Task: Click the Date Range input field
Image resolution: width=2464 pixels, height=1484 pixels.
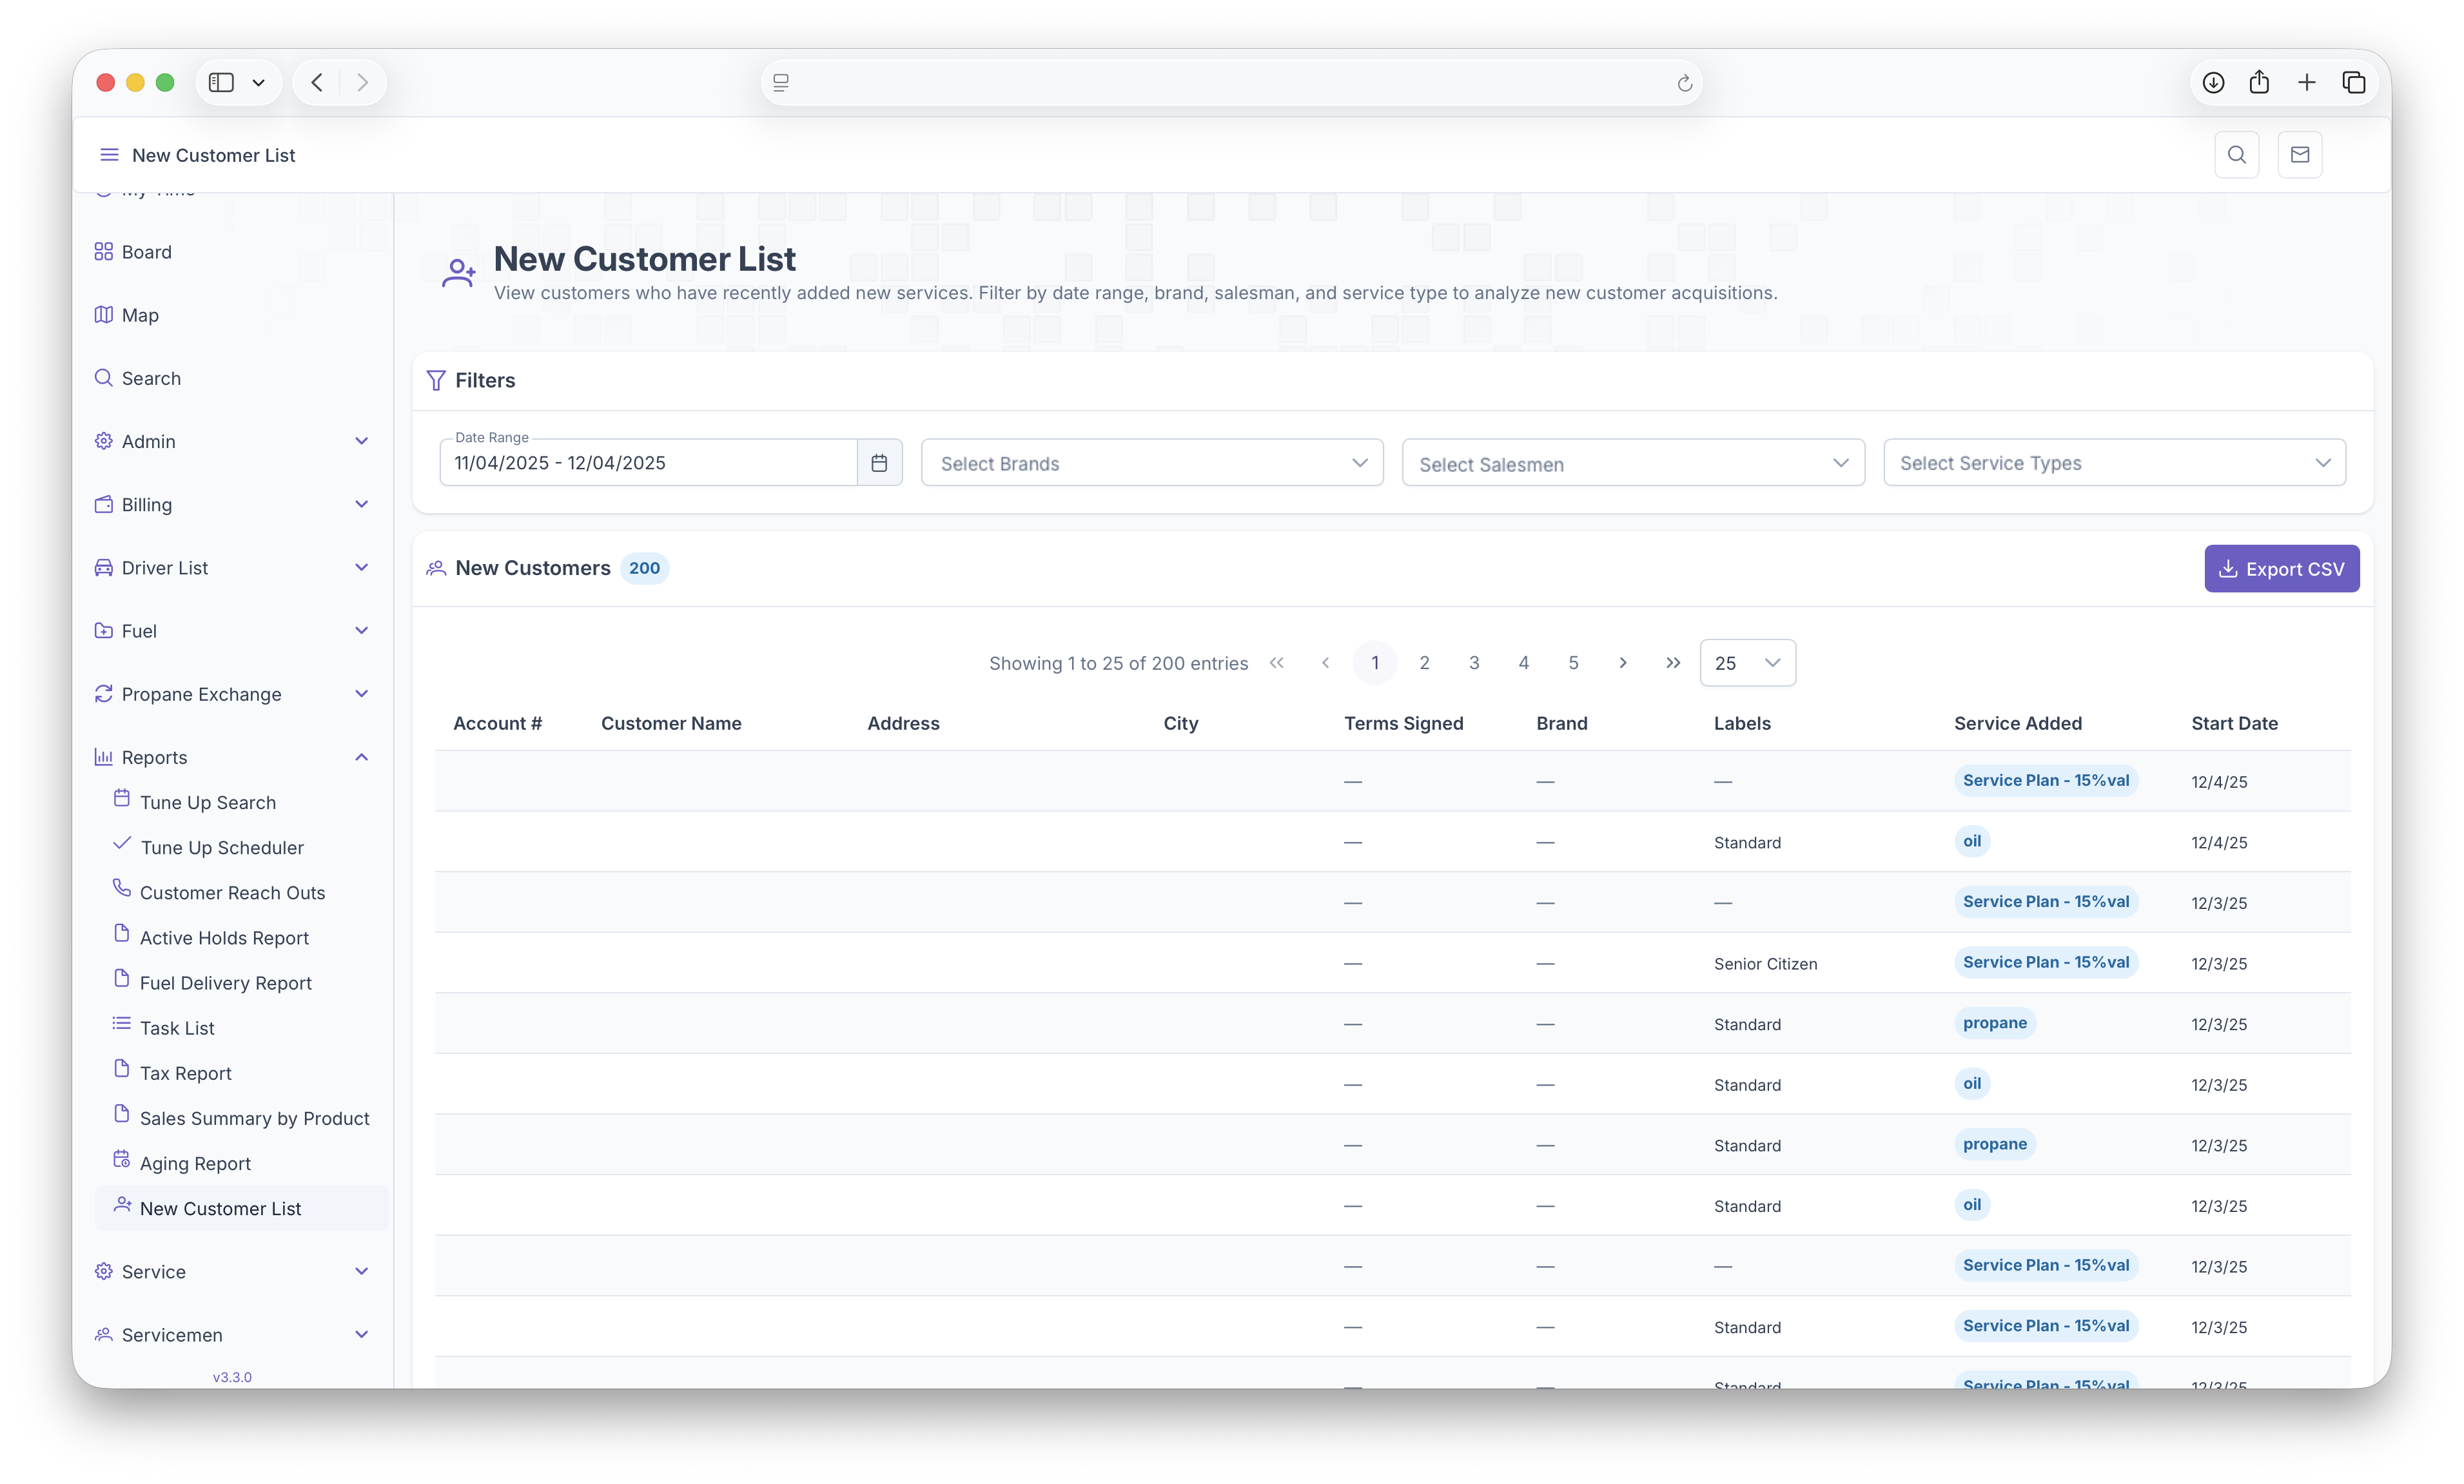Action: click(648, 463)
